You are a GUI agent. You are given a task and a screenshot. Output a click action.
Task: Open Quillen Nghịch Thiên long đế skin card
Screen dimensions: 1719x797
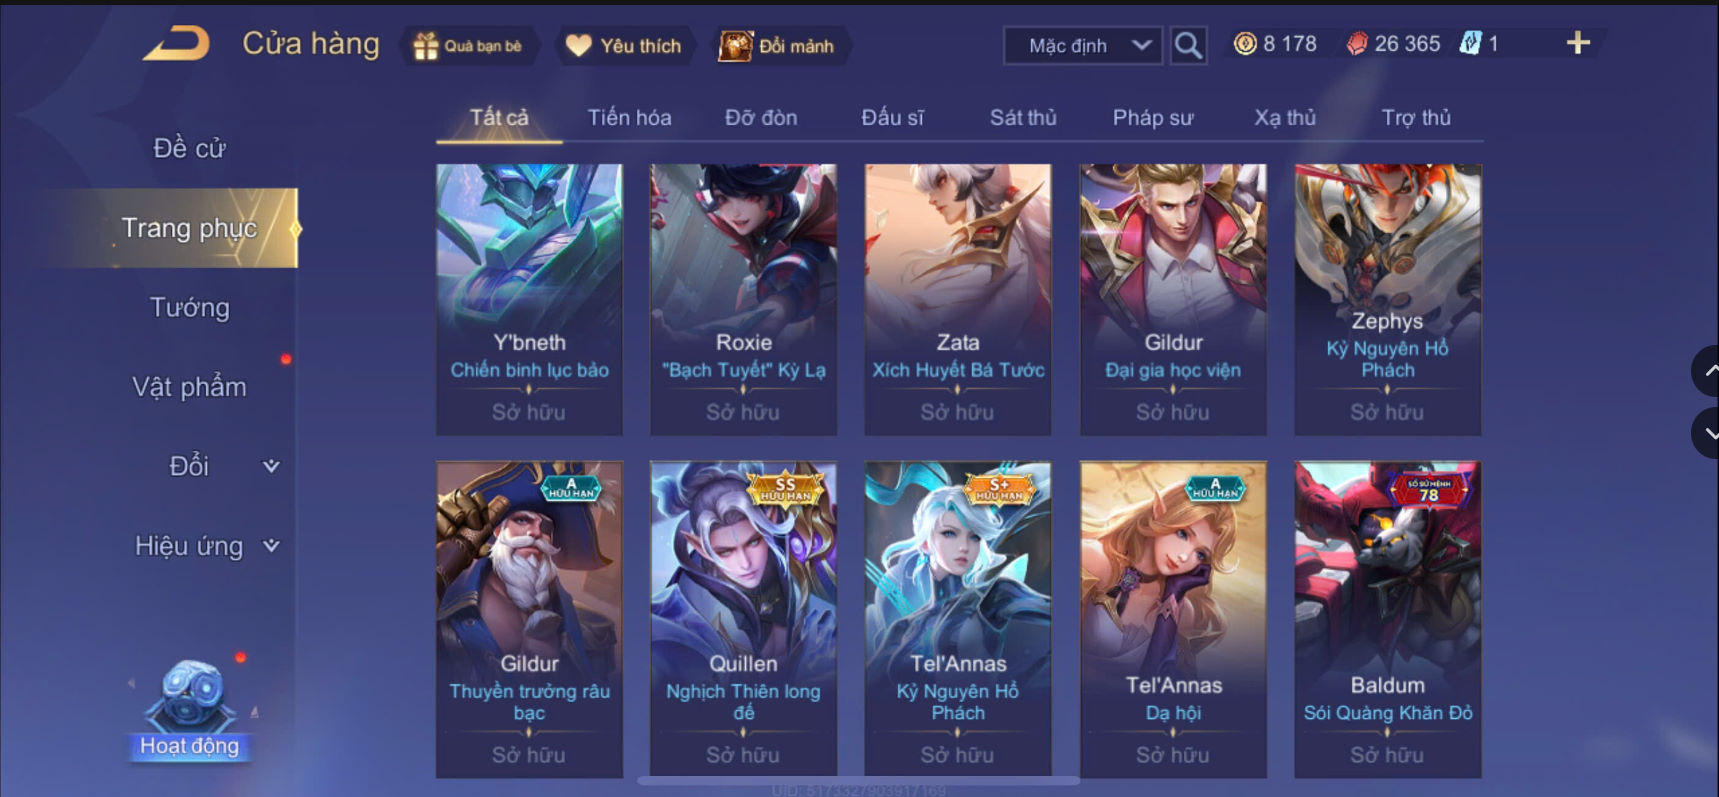(743, 619)
